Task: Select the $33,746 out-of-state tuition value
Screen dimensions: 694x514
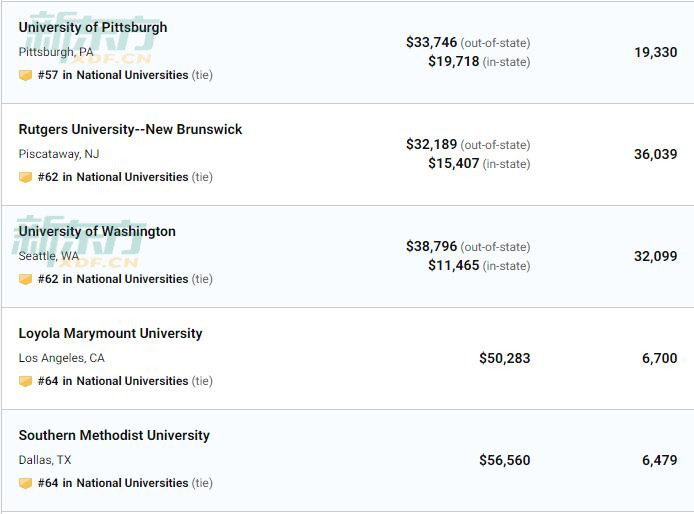Action: tap(432, 43)
